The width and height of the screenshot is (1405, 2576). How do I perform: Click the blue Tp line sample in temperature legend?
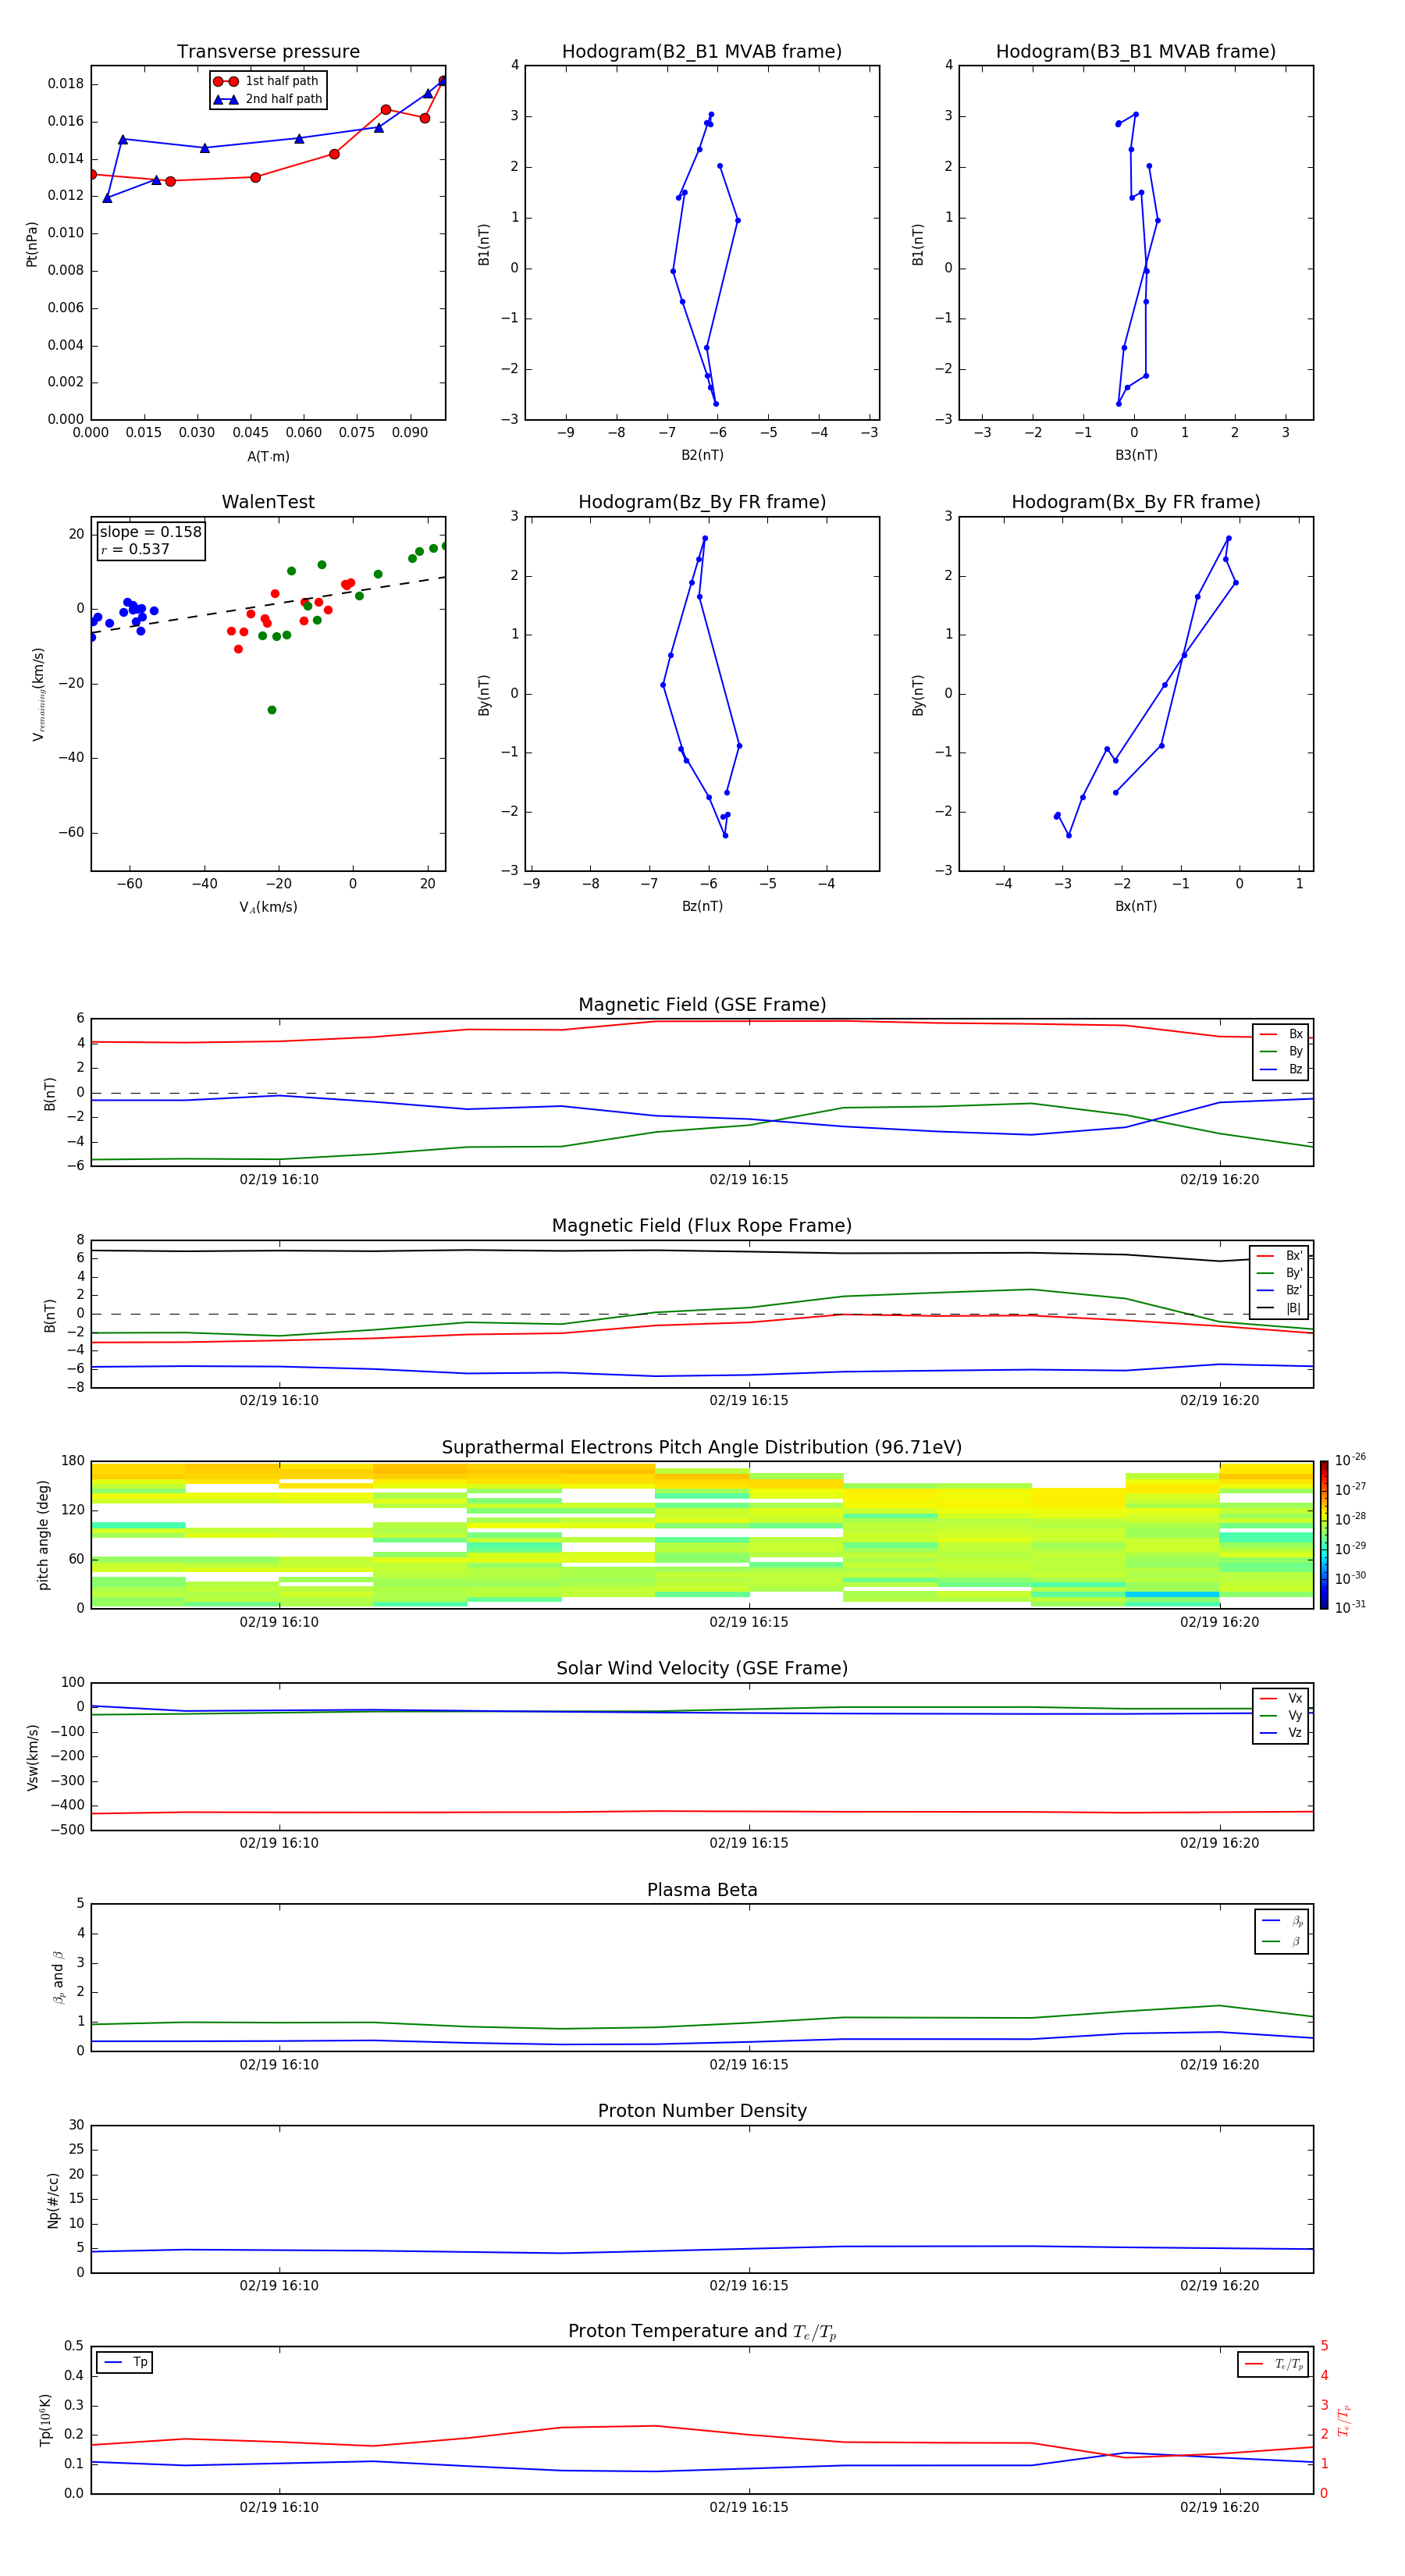point(113,2362)
